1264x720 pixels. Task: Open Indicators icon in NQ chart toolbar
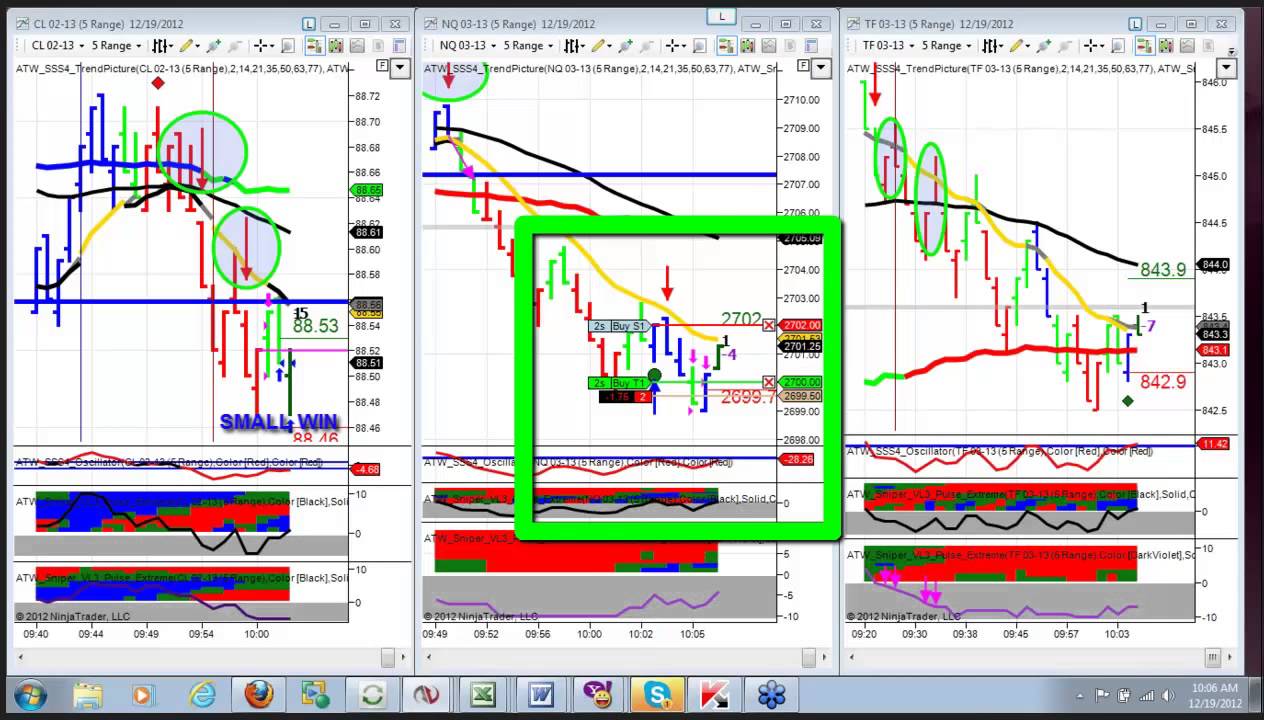[768, 45]
